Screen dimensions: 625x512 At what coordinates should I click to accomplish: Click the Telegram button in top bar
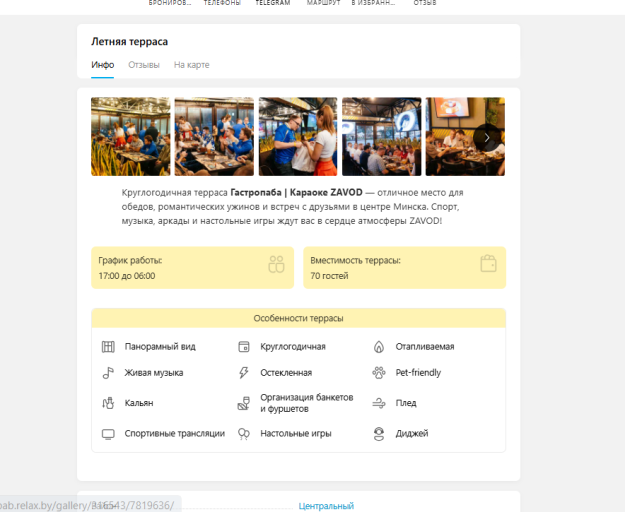[x=273, y=3]
